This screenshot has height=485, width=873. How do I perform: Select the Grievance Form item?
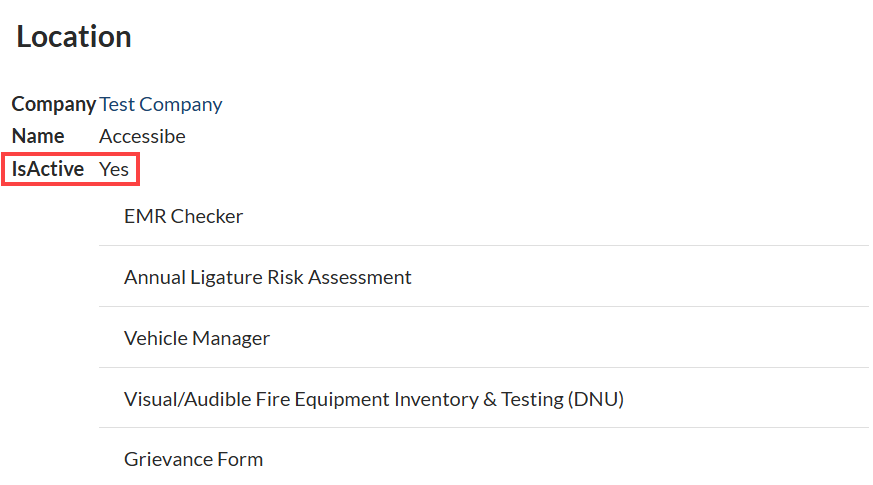click(193, 460)
